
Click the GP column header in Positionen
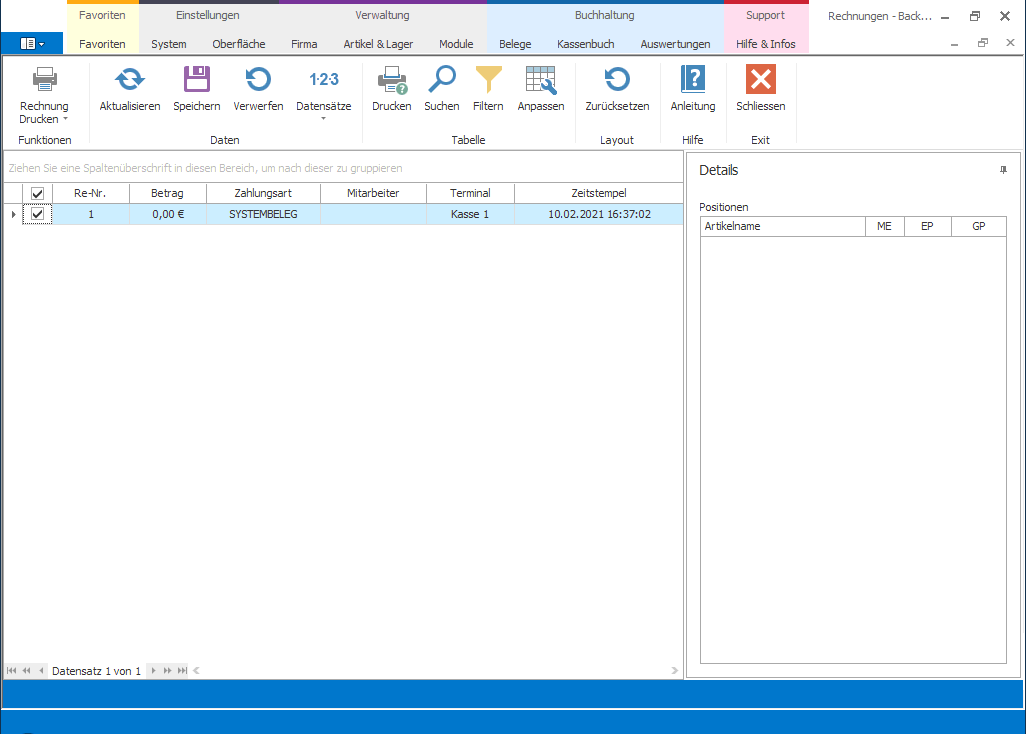point(978,226)
